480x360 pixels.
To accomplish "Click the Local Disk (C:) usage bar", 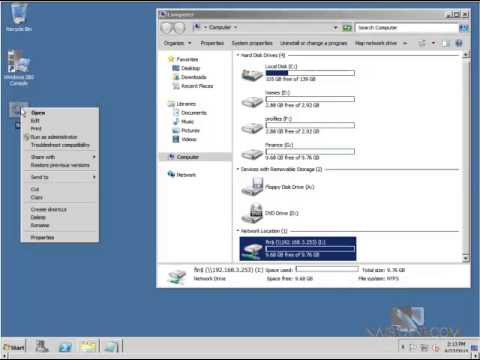I will tap(310, 73).
